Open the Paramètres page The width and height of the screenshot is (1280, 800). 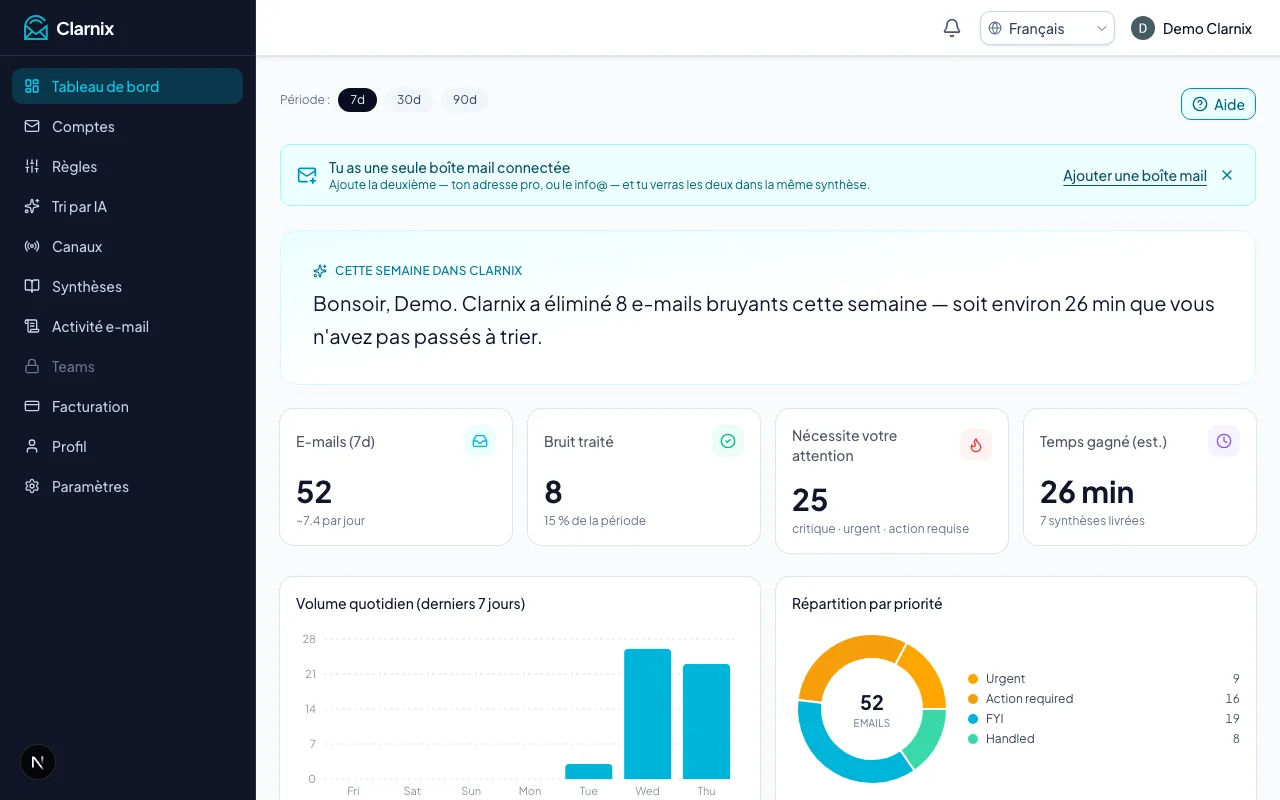click(x=127, y=486)
